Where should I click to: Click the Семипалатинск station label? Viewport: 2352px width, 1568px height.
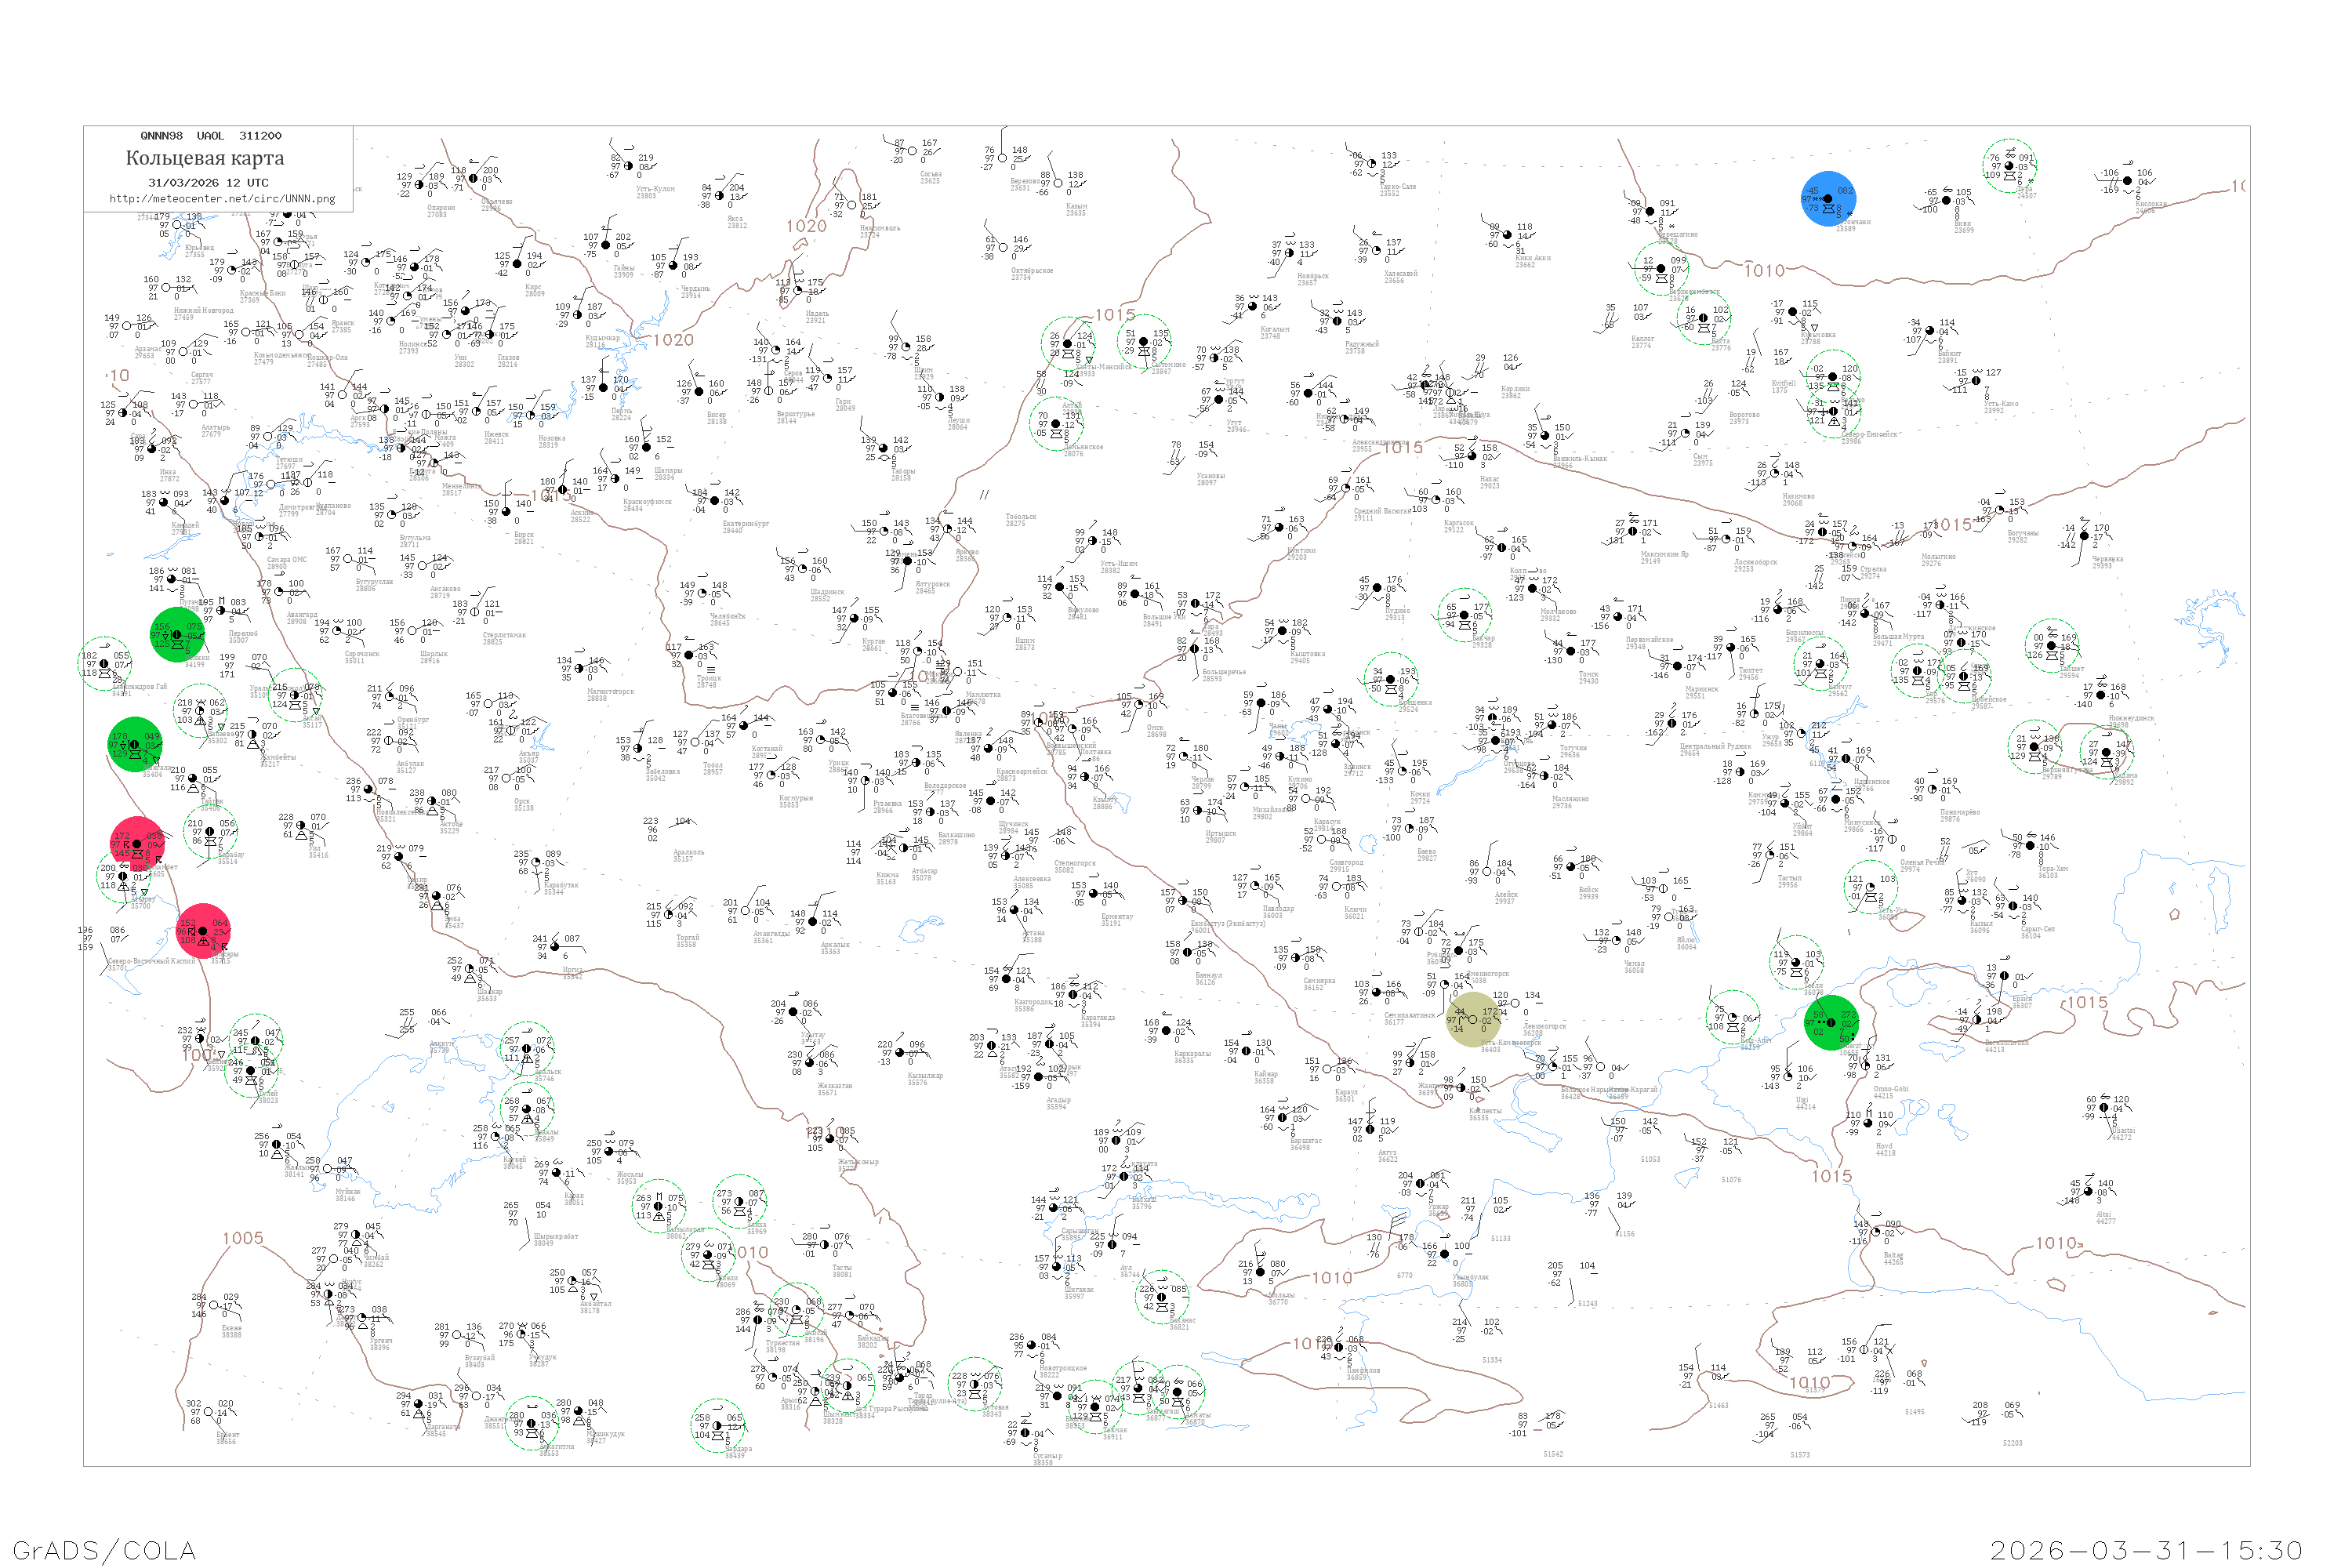(1411, 1016)
